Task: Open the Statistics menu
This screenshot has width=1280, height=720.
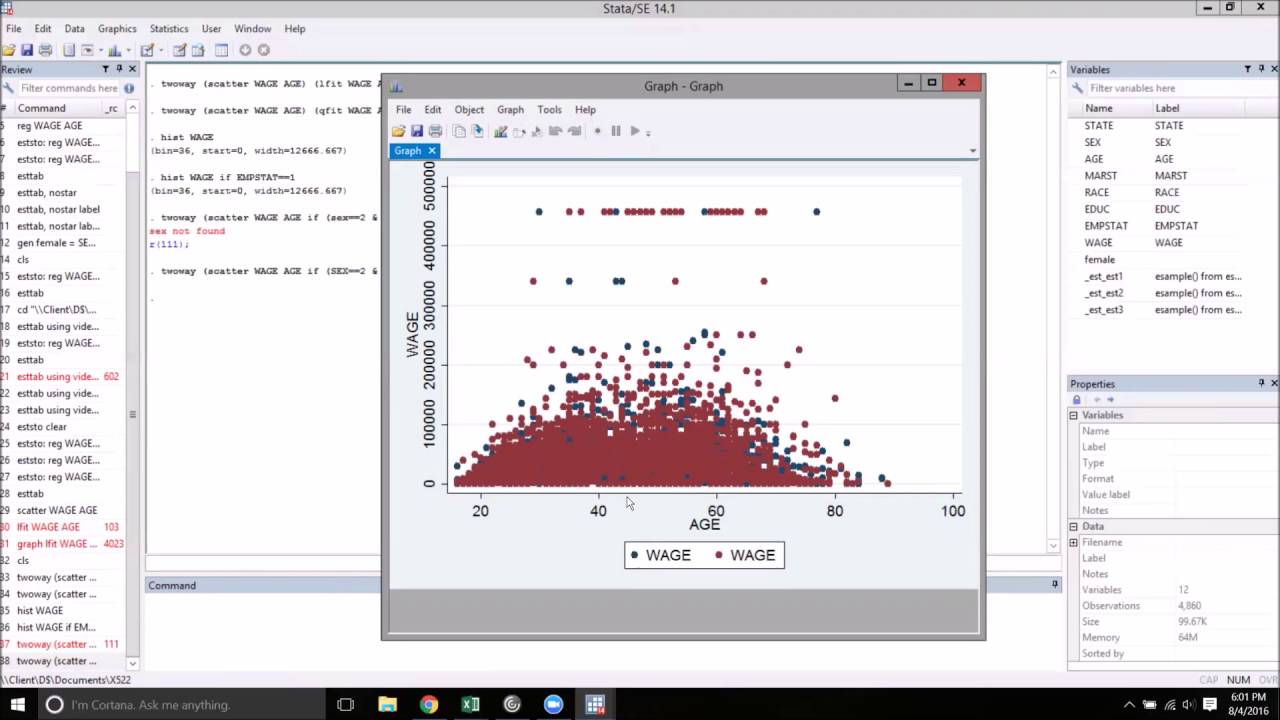Action: click(x=168, y=28)
